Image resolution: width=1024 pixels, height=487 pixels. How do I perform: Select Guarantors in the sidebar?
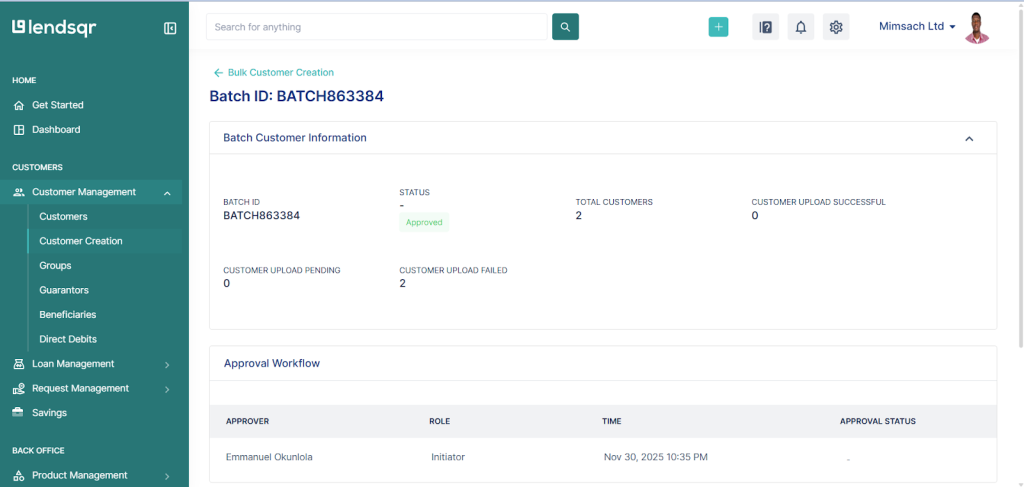click(x=64, y=290)
